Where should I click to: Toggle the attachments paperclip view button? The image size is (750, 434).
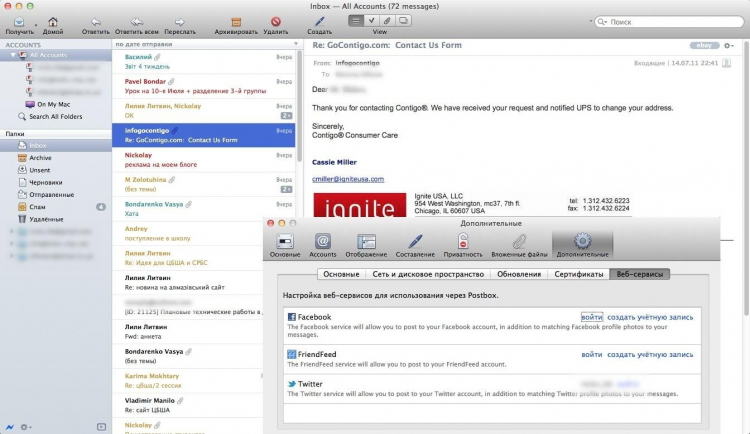(387, 21)
